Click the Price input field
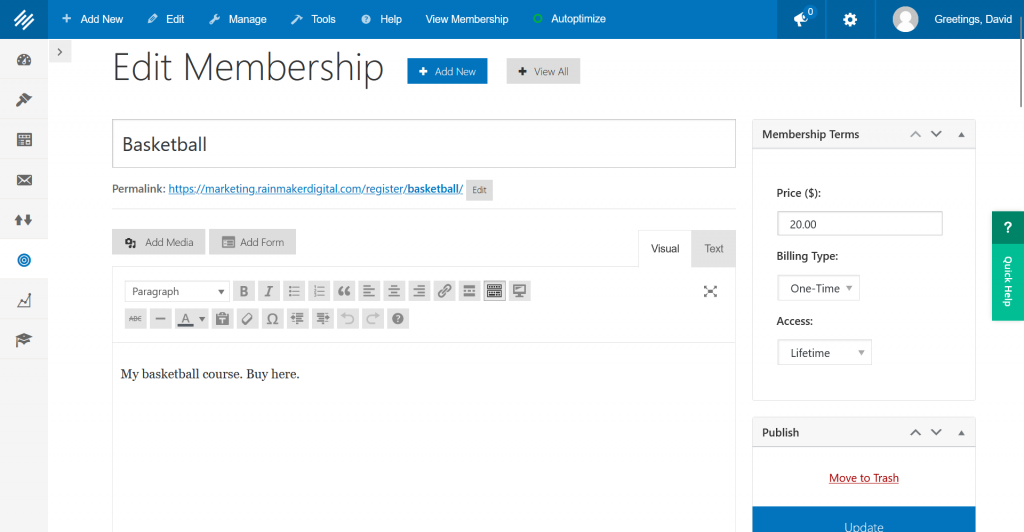Viewport: 1024px width, 532px height. (x=860, y=224)
